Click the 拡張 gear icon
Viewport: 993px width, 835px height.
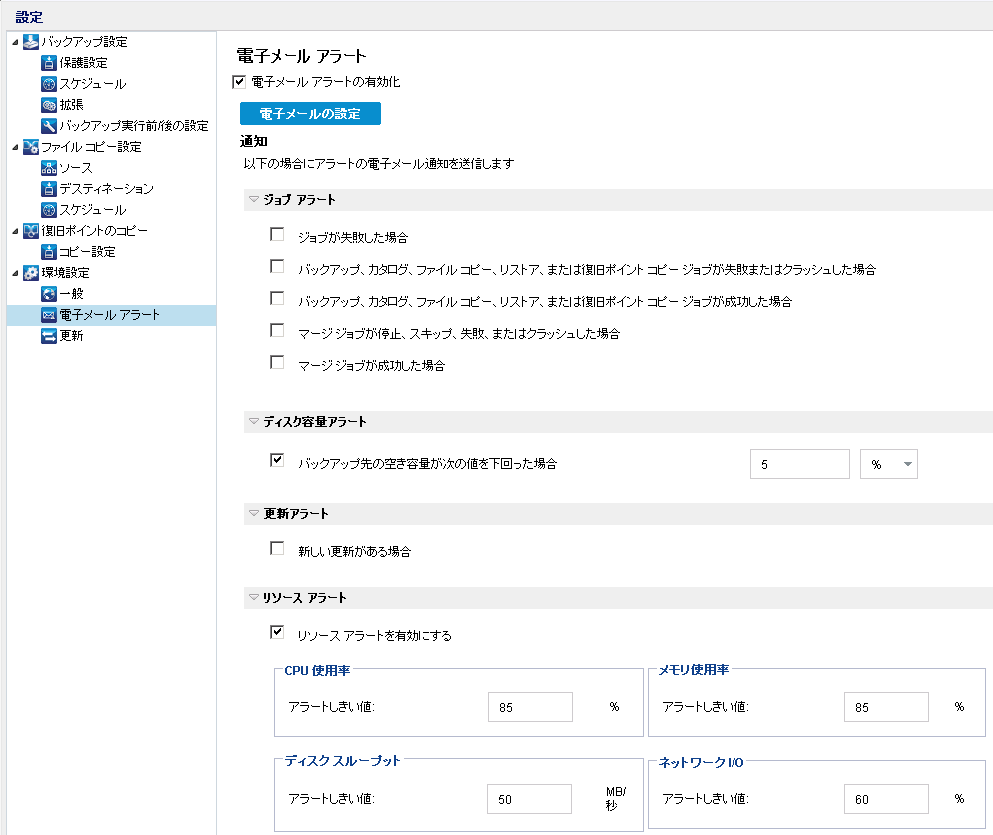pos(49,105)
